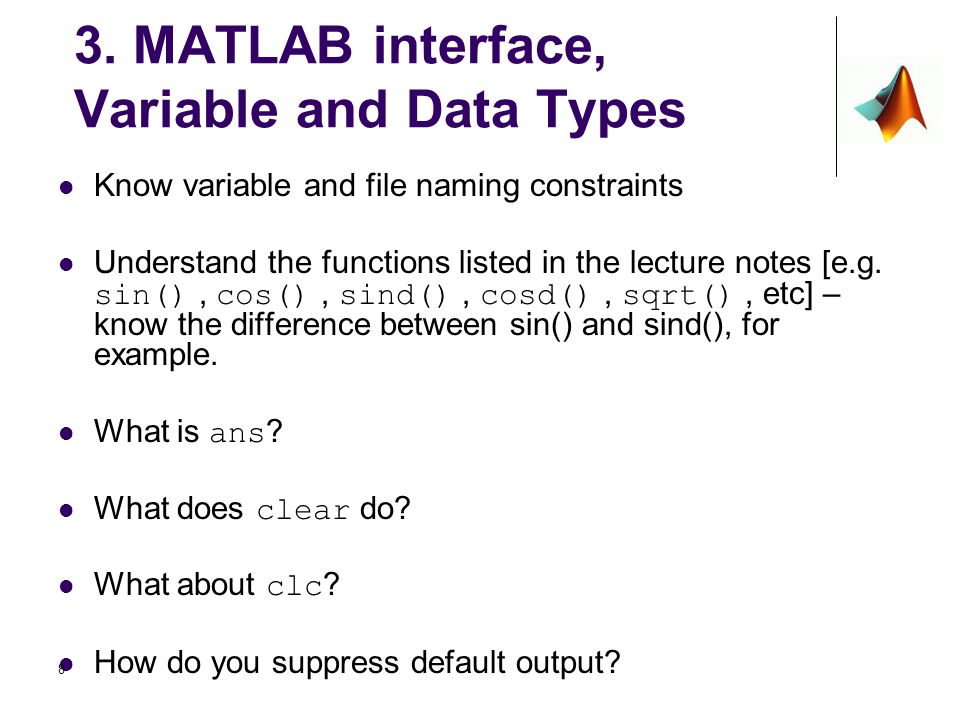Click the 'cosd()' code text

point(534,296)
